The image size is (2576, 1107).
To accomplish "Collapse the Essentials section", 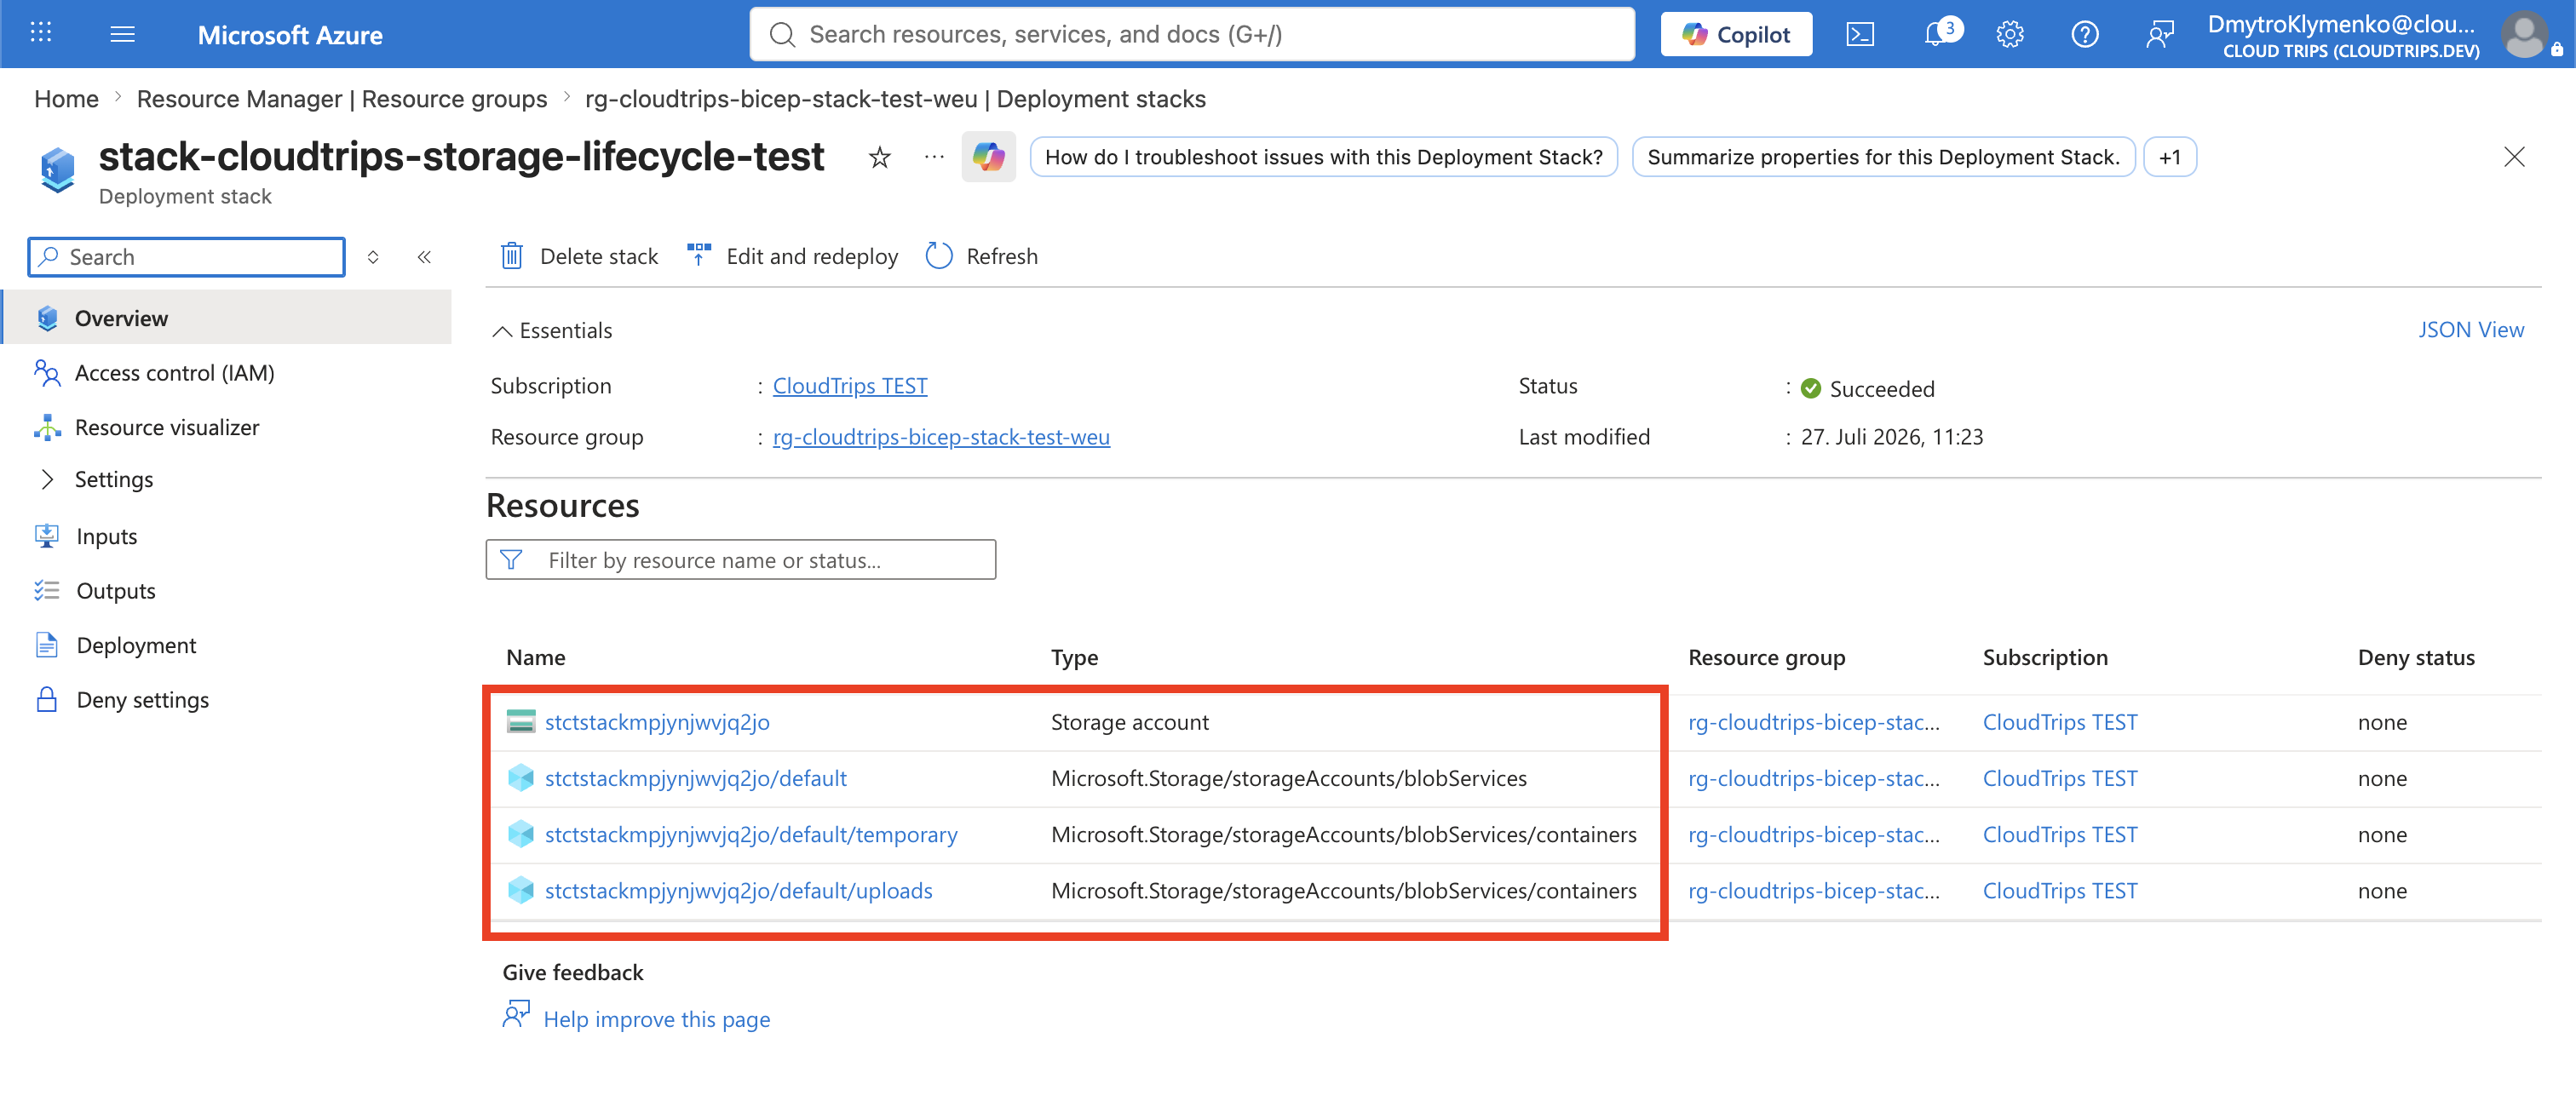I will tap(503, 331).
